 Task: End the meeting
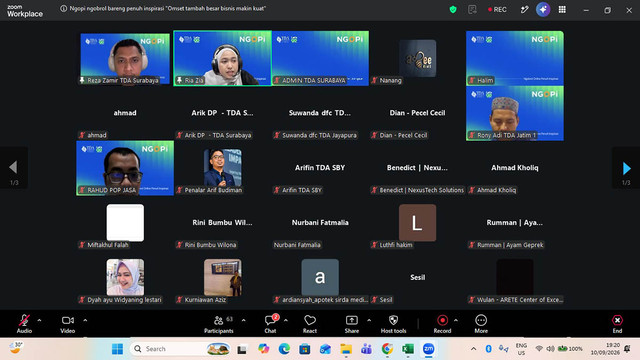pos(617,324)
